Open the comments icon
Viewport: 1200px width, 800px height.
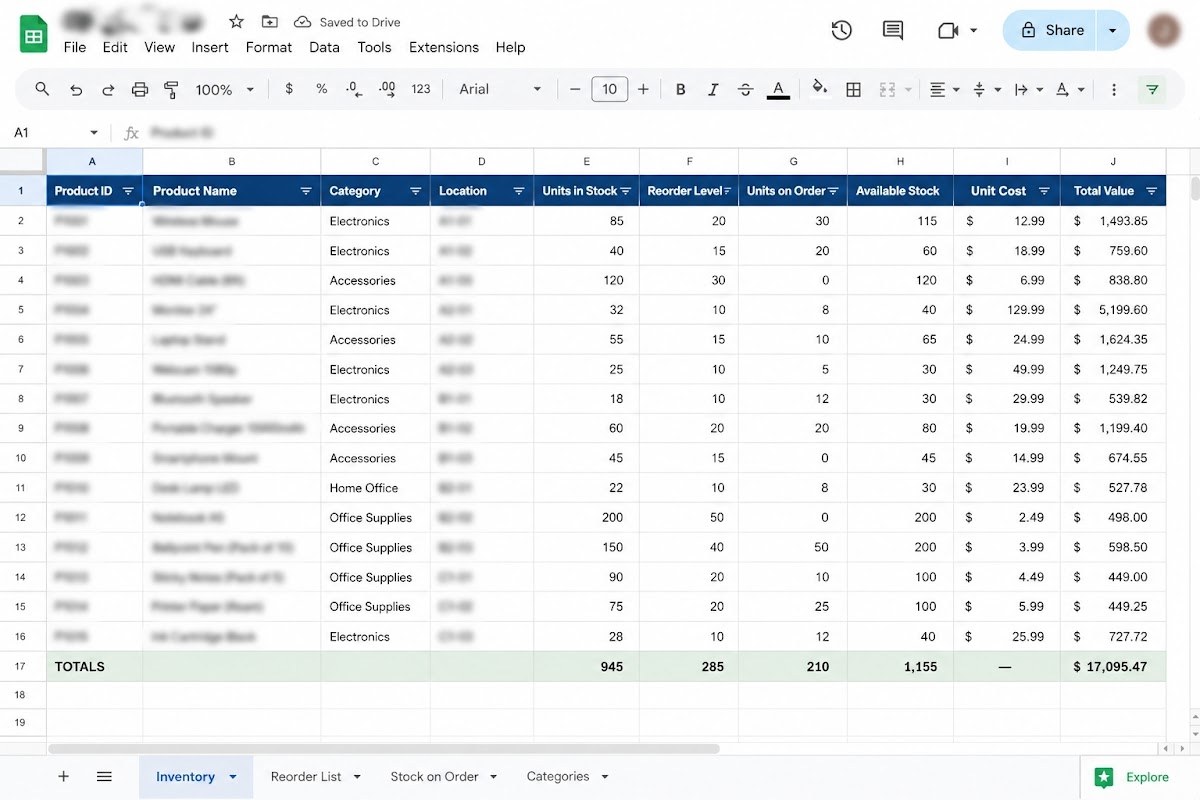[893, 31]
